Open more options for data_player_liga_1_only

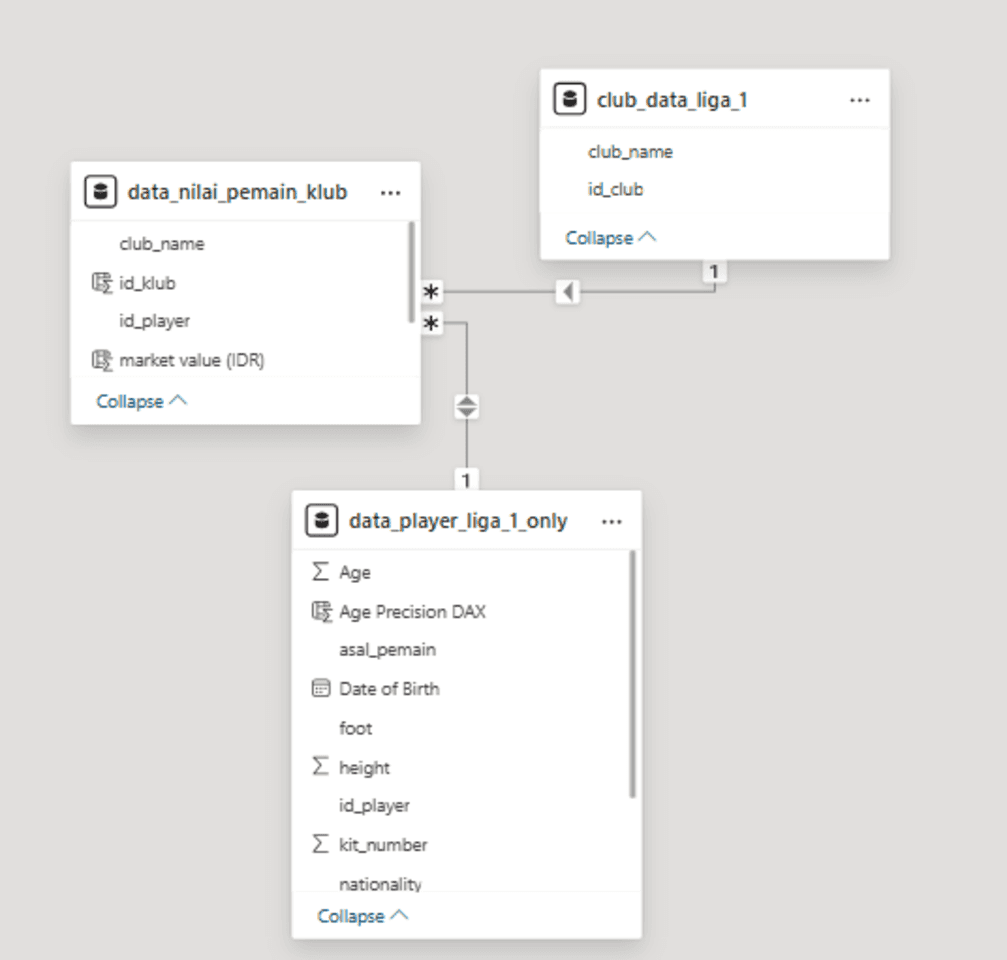click(x=611, y=521)
